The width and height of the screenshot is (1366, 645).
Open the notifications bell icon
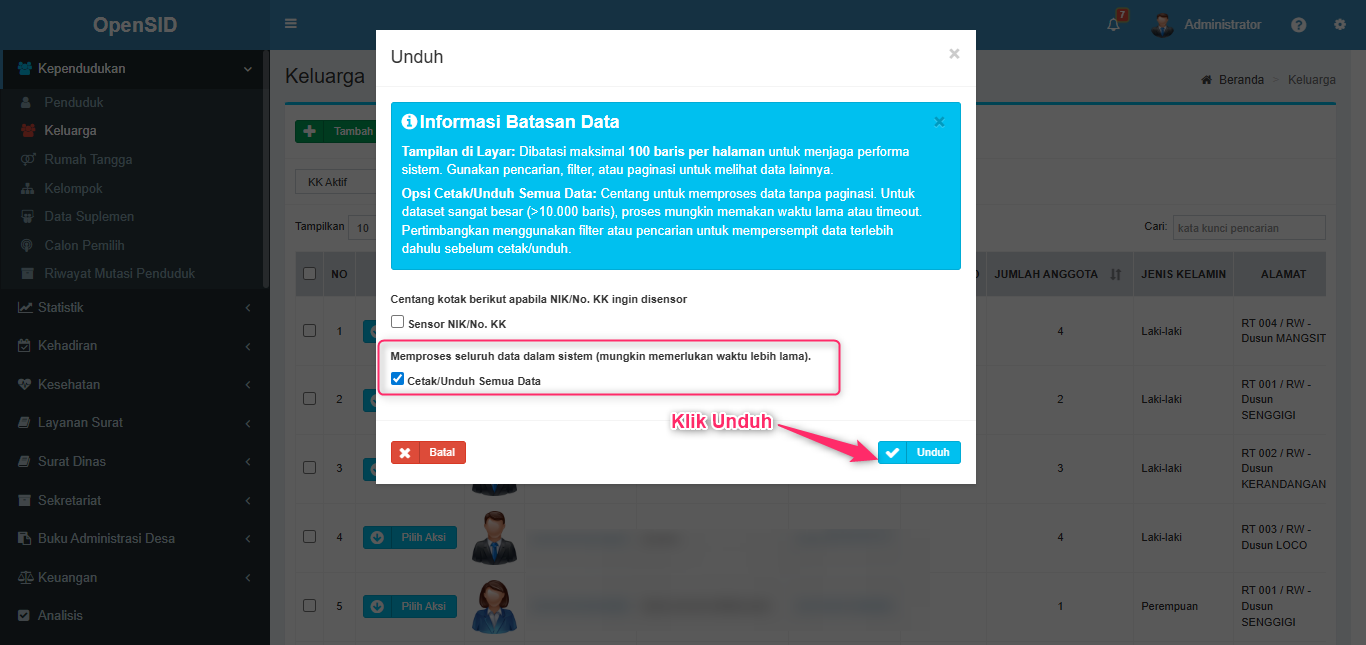(1113, 25)
